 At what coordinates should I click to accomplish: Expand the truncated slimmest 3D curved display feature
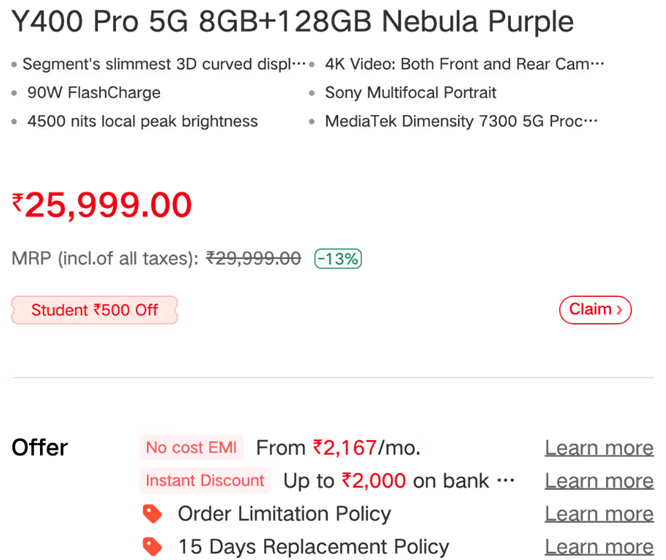click(x=164, y=64)
